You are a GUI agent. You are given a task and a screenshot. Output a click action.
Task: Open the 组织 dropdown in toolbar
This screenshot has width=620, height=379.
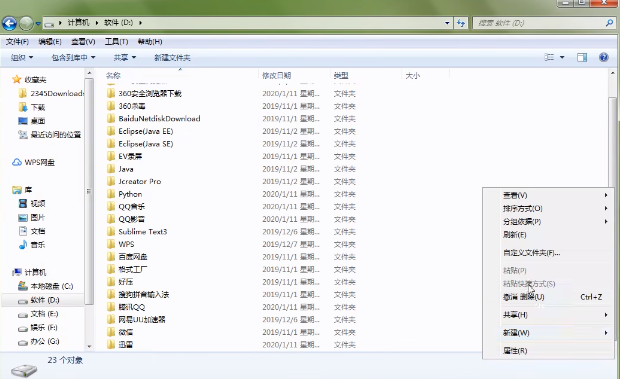(22, 58)
